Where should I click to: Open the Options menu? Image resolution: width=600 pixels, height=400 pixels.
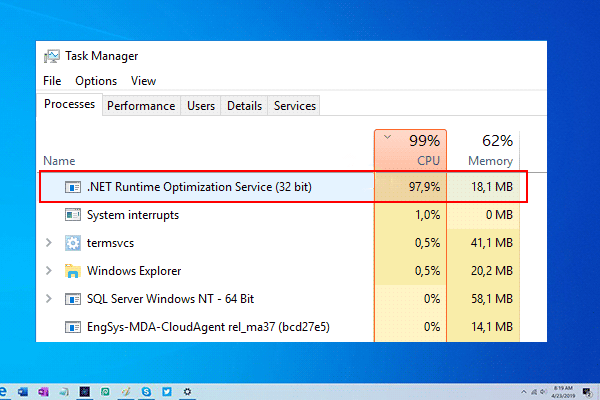point(96,81)
